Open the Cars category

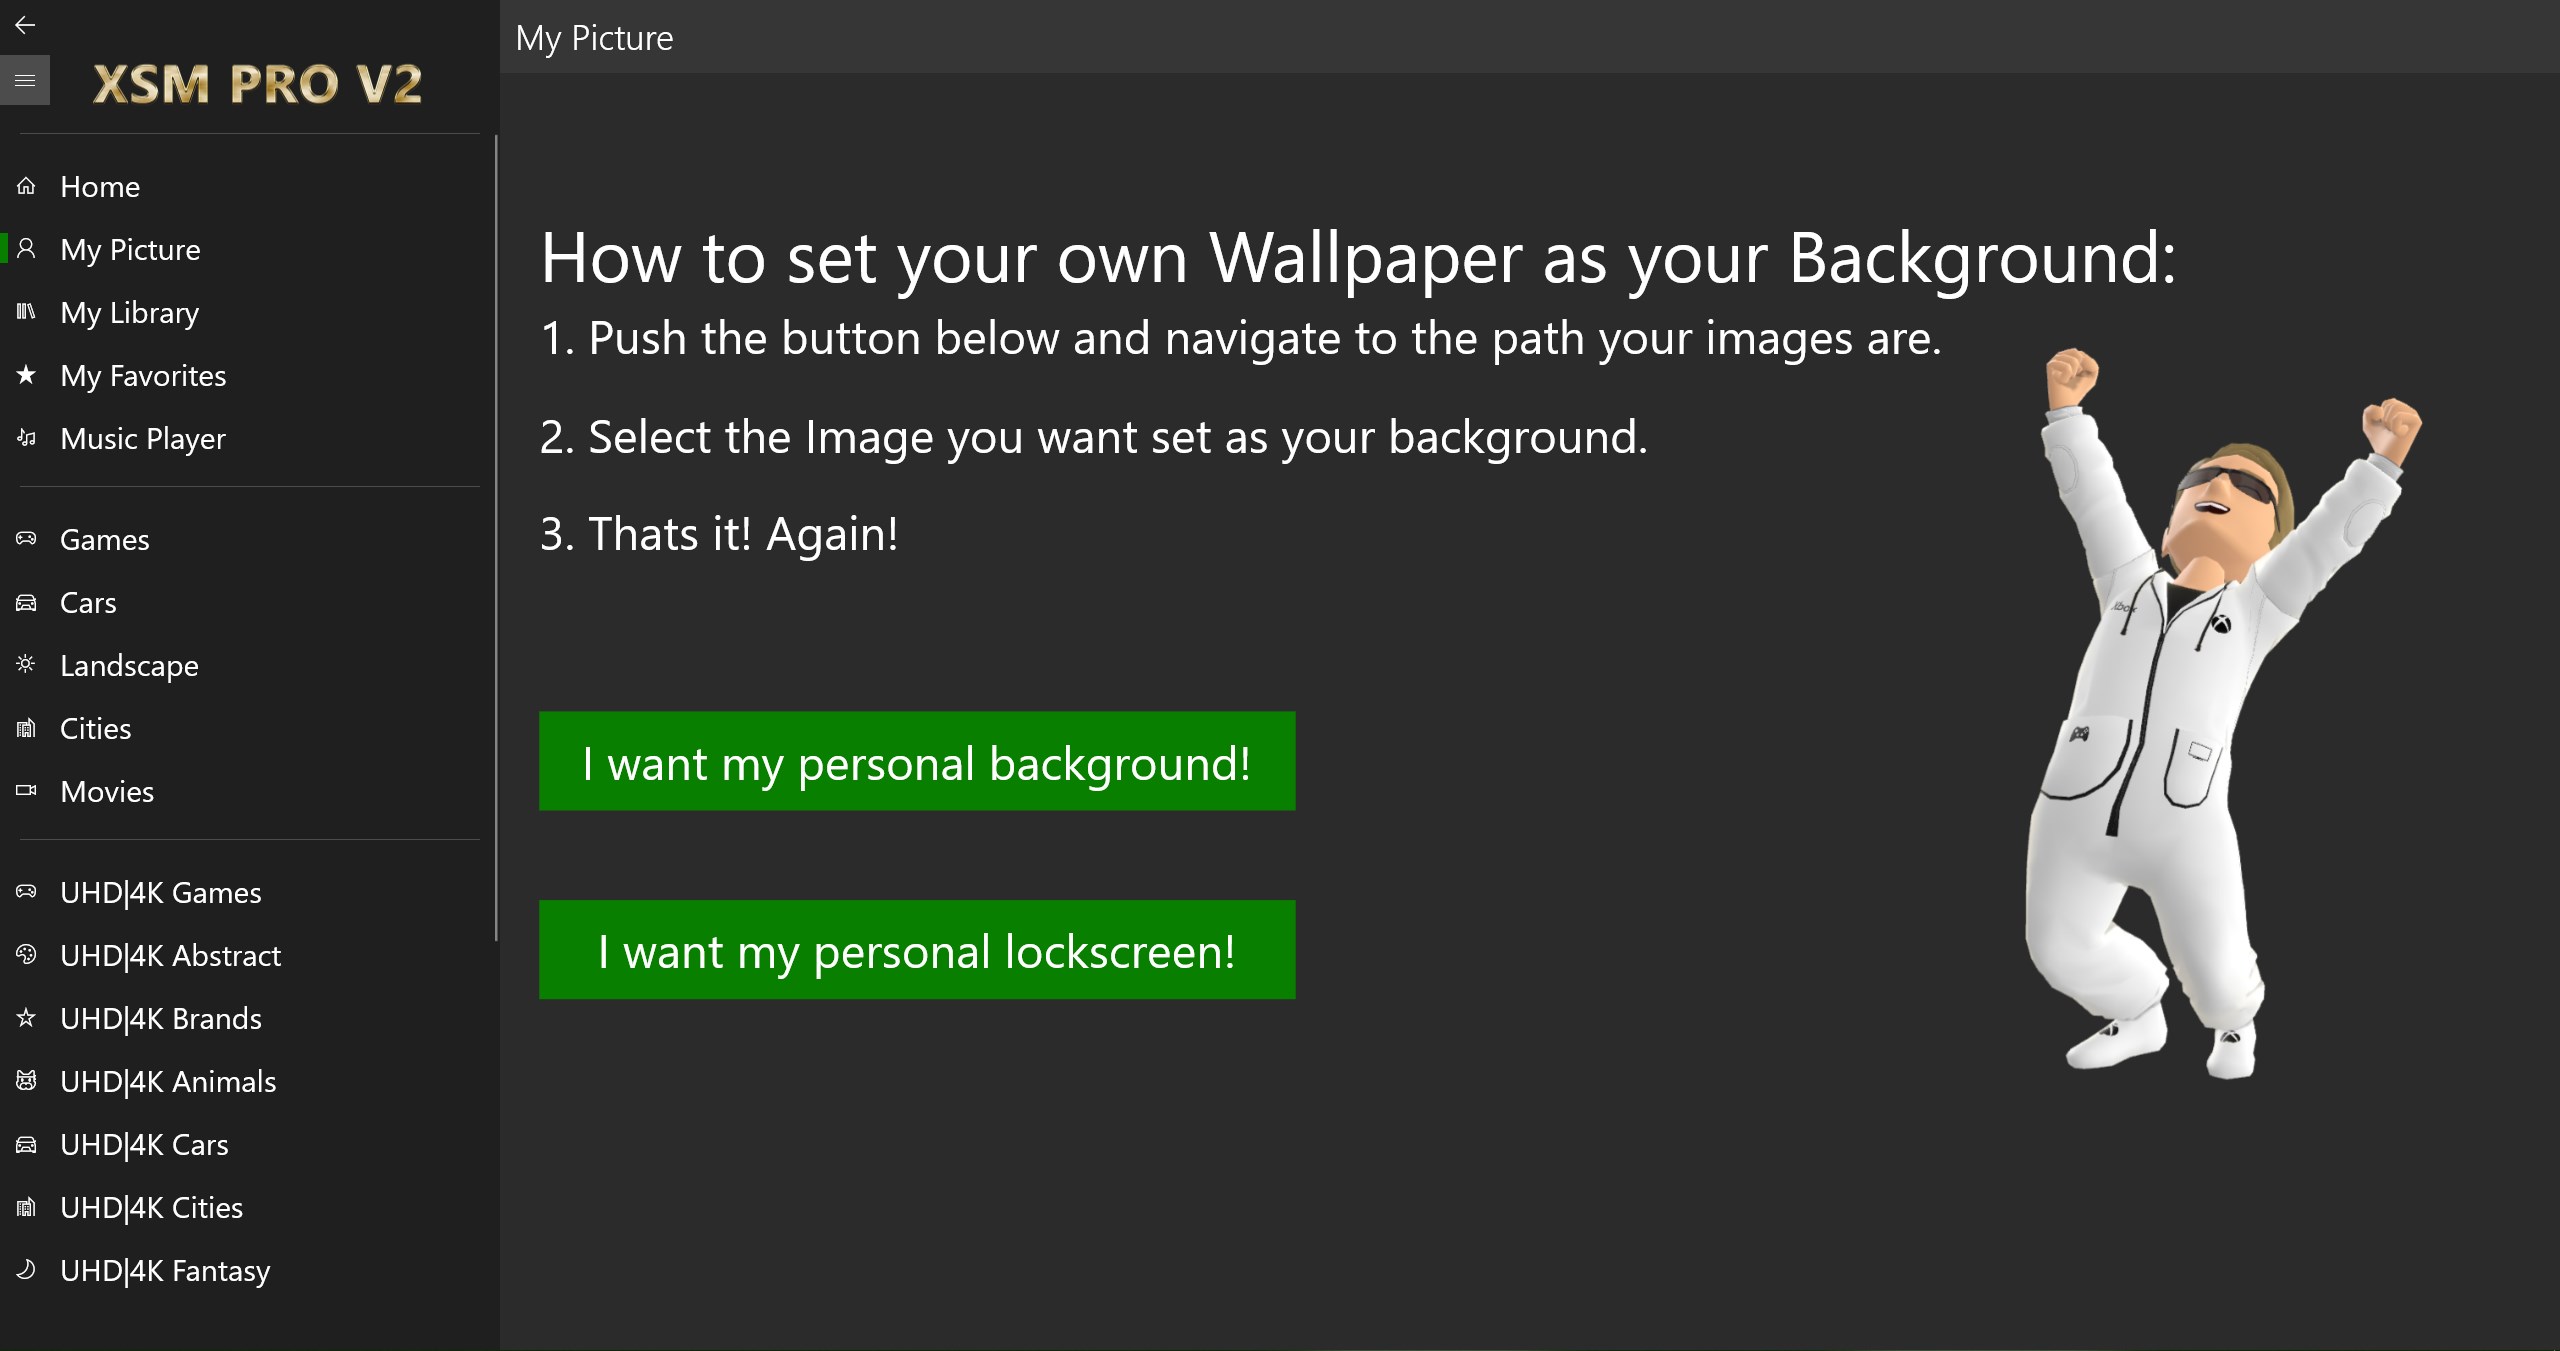88,602
